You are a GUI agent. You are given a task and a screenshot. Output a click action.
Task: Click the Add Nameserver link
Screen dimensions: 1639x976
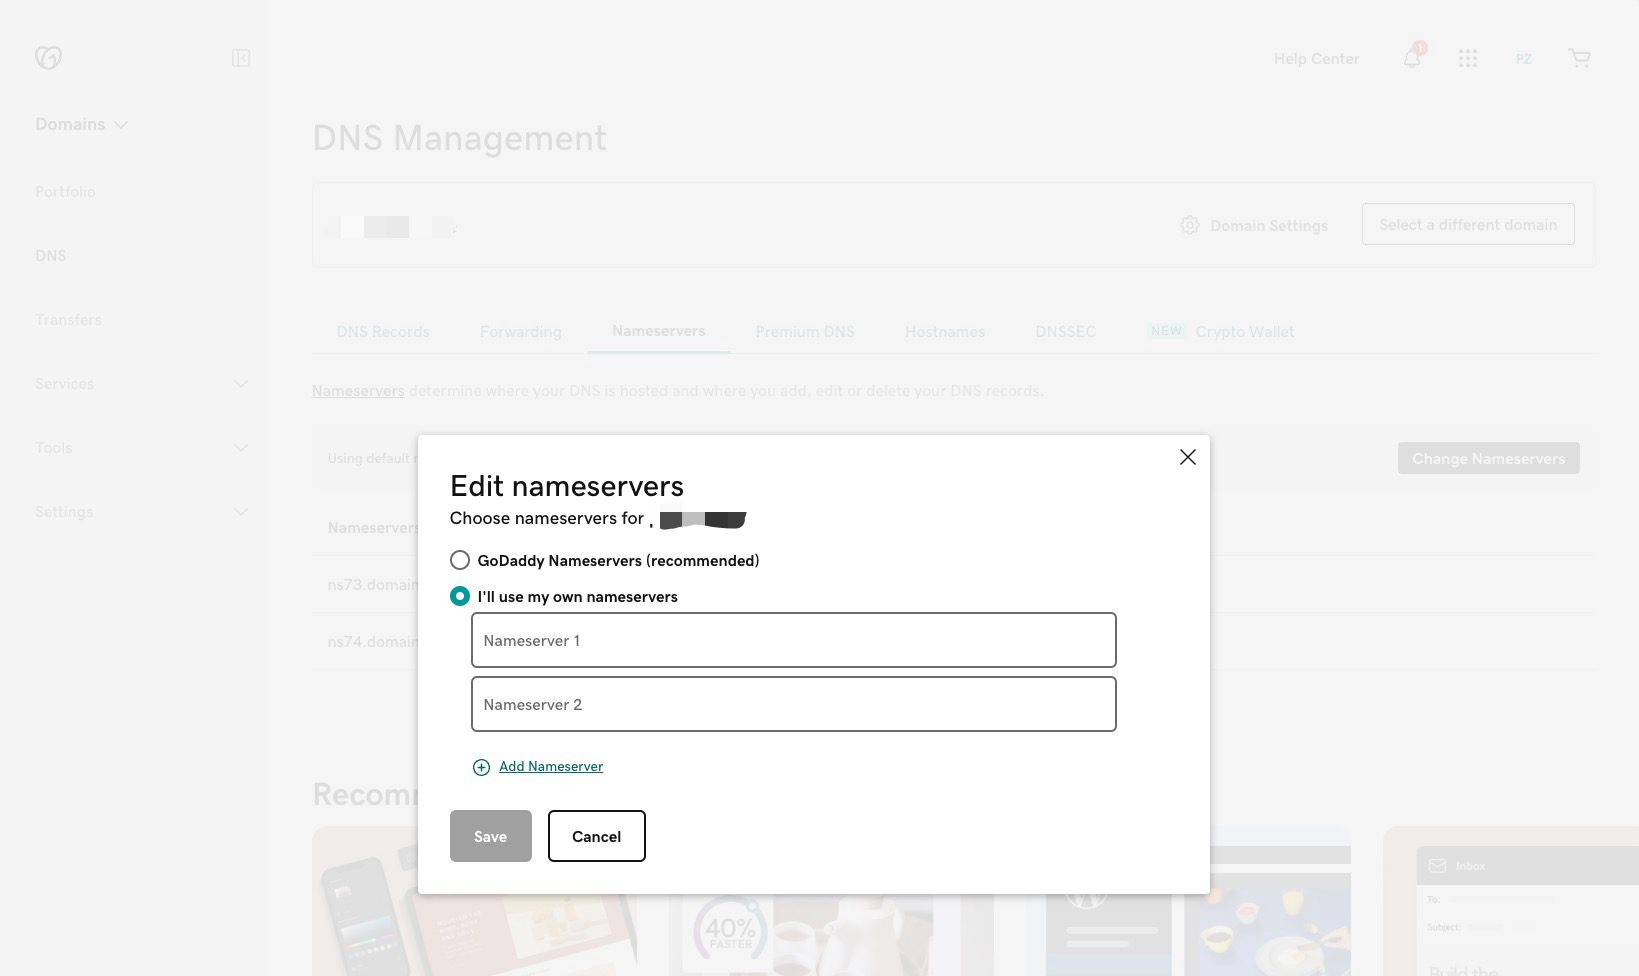[551, 767]
